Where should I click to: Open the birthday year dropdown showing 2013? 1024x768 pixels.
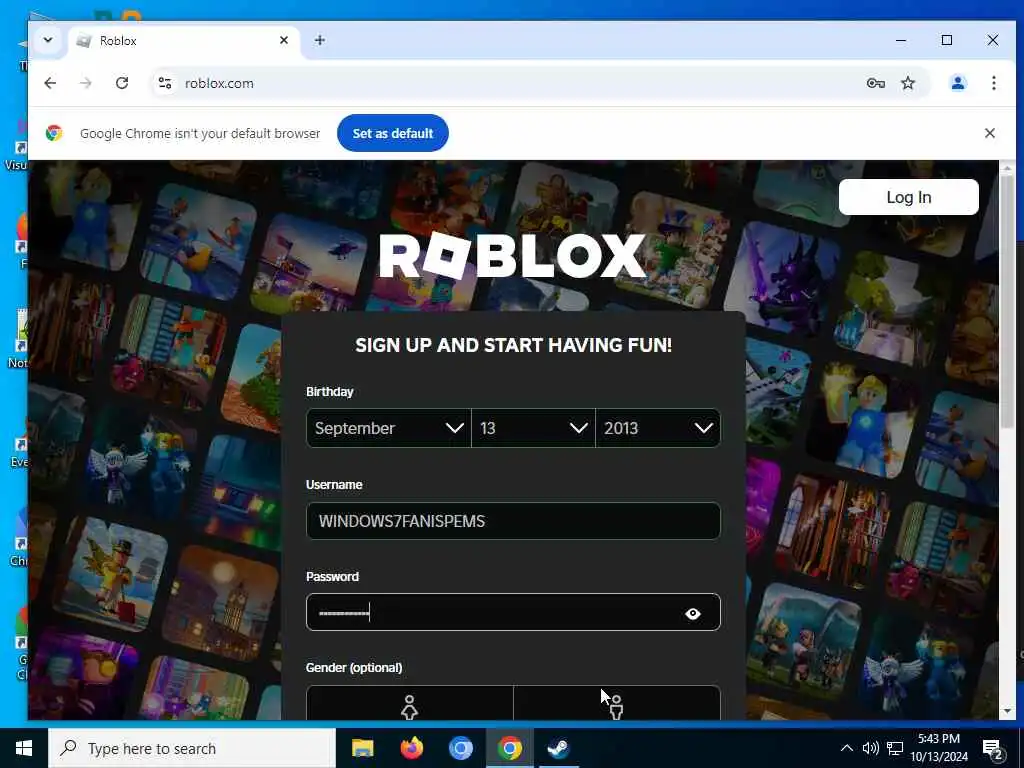[658, 428]
